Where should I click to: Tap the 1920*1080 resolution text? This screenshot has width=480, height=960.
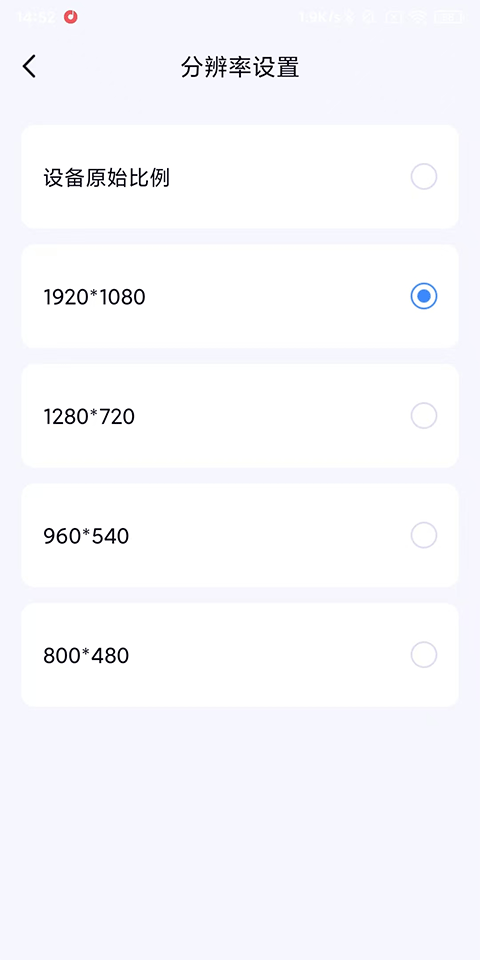pos(94,298)
